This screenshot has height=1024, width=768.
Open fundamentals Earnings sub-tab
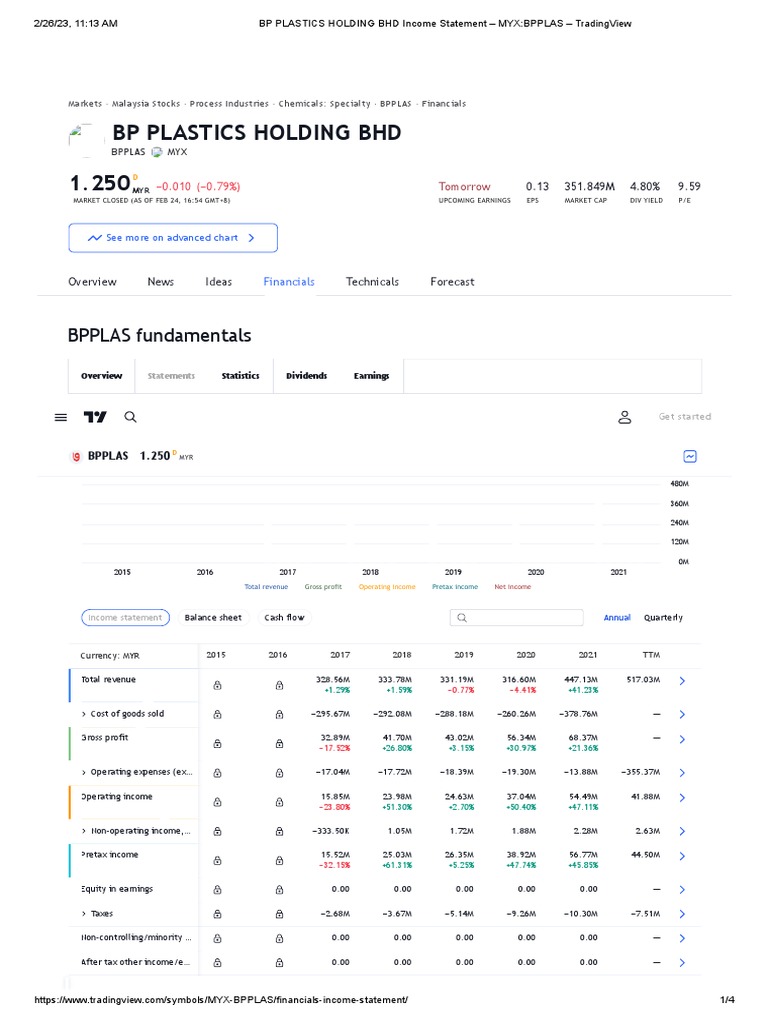coord(372,376)
